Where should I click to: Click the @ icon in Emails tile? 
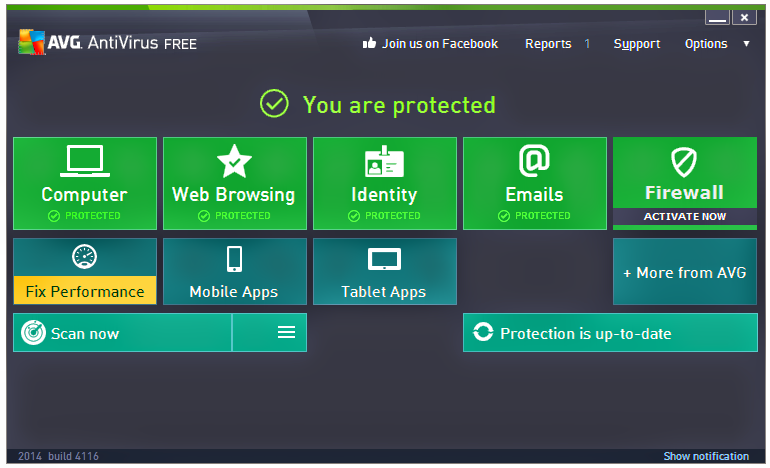pyautogui.click(x=534, y=161)
